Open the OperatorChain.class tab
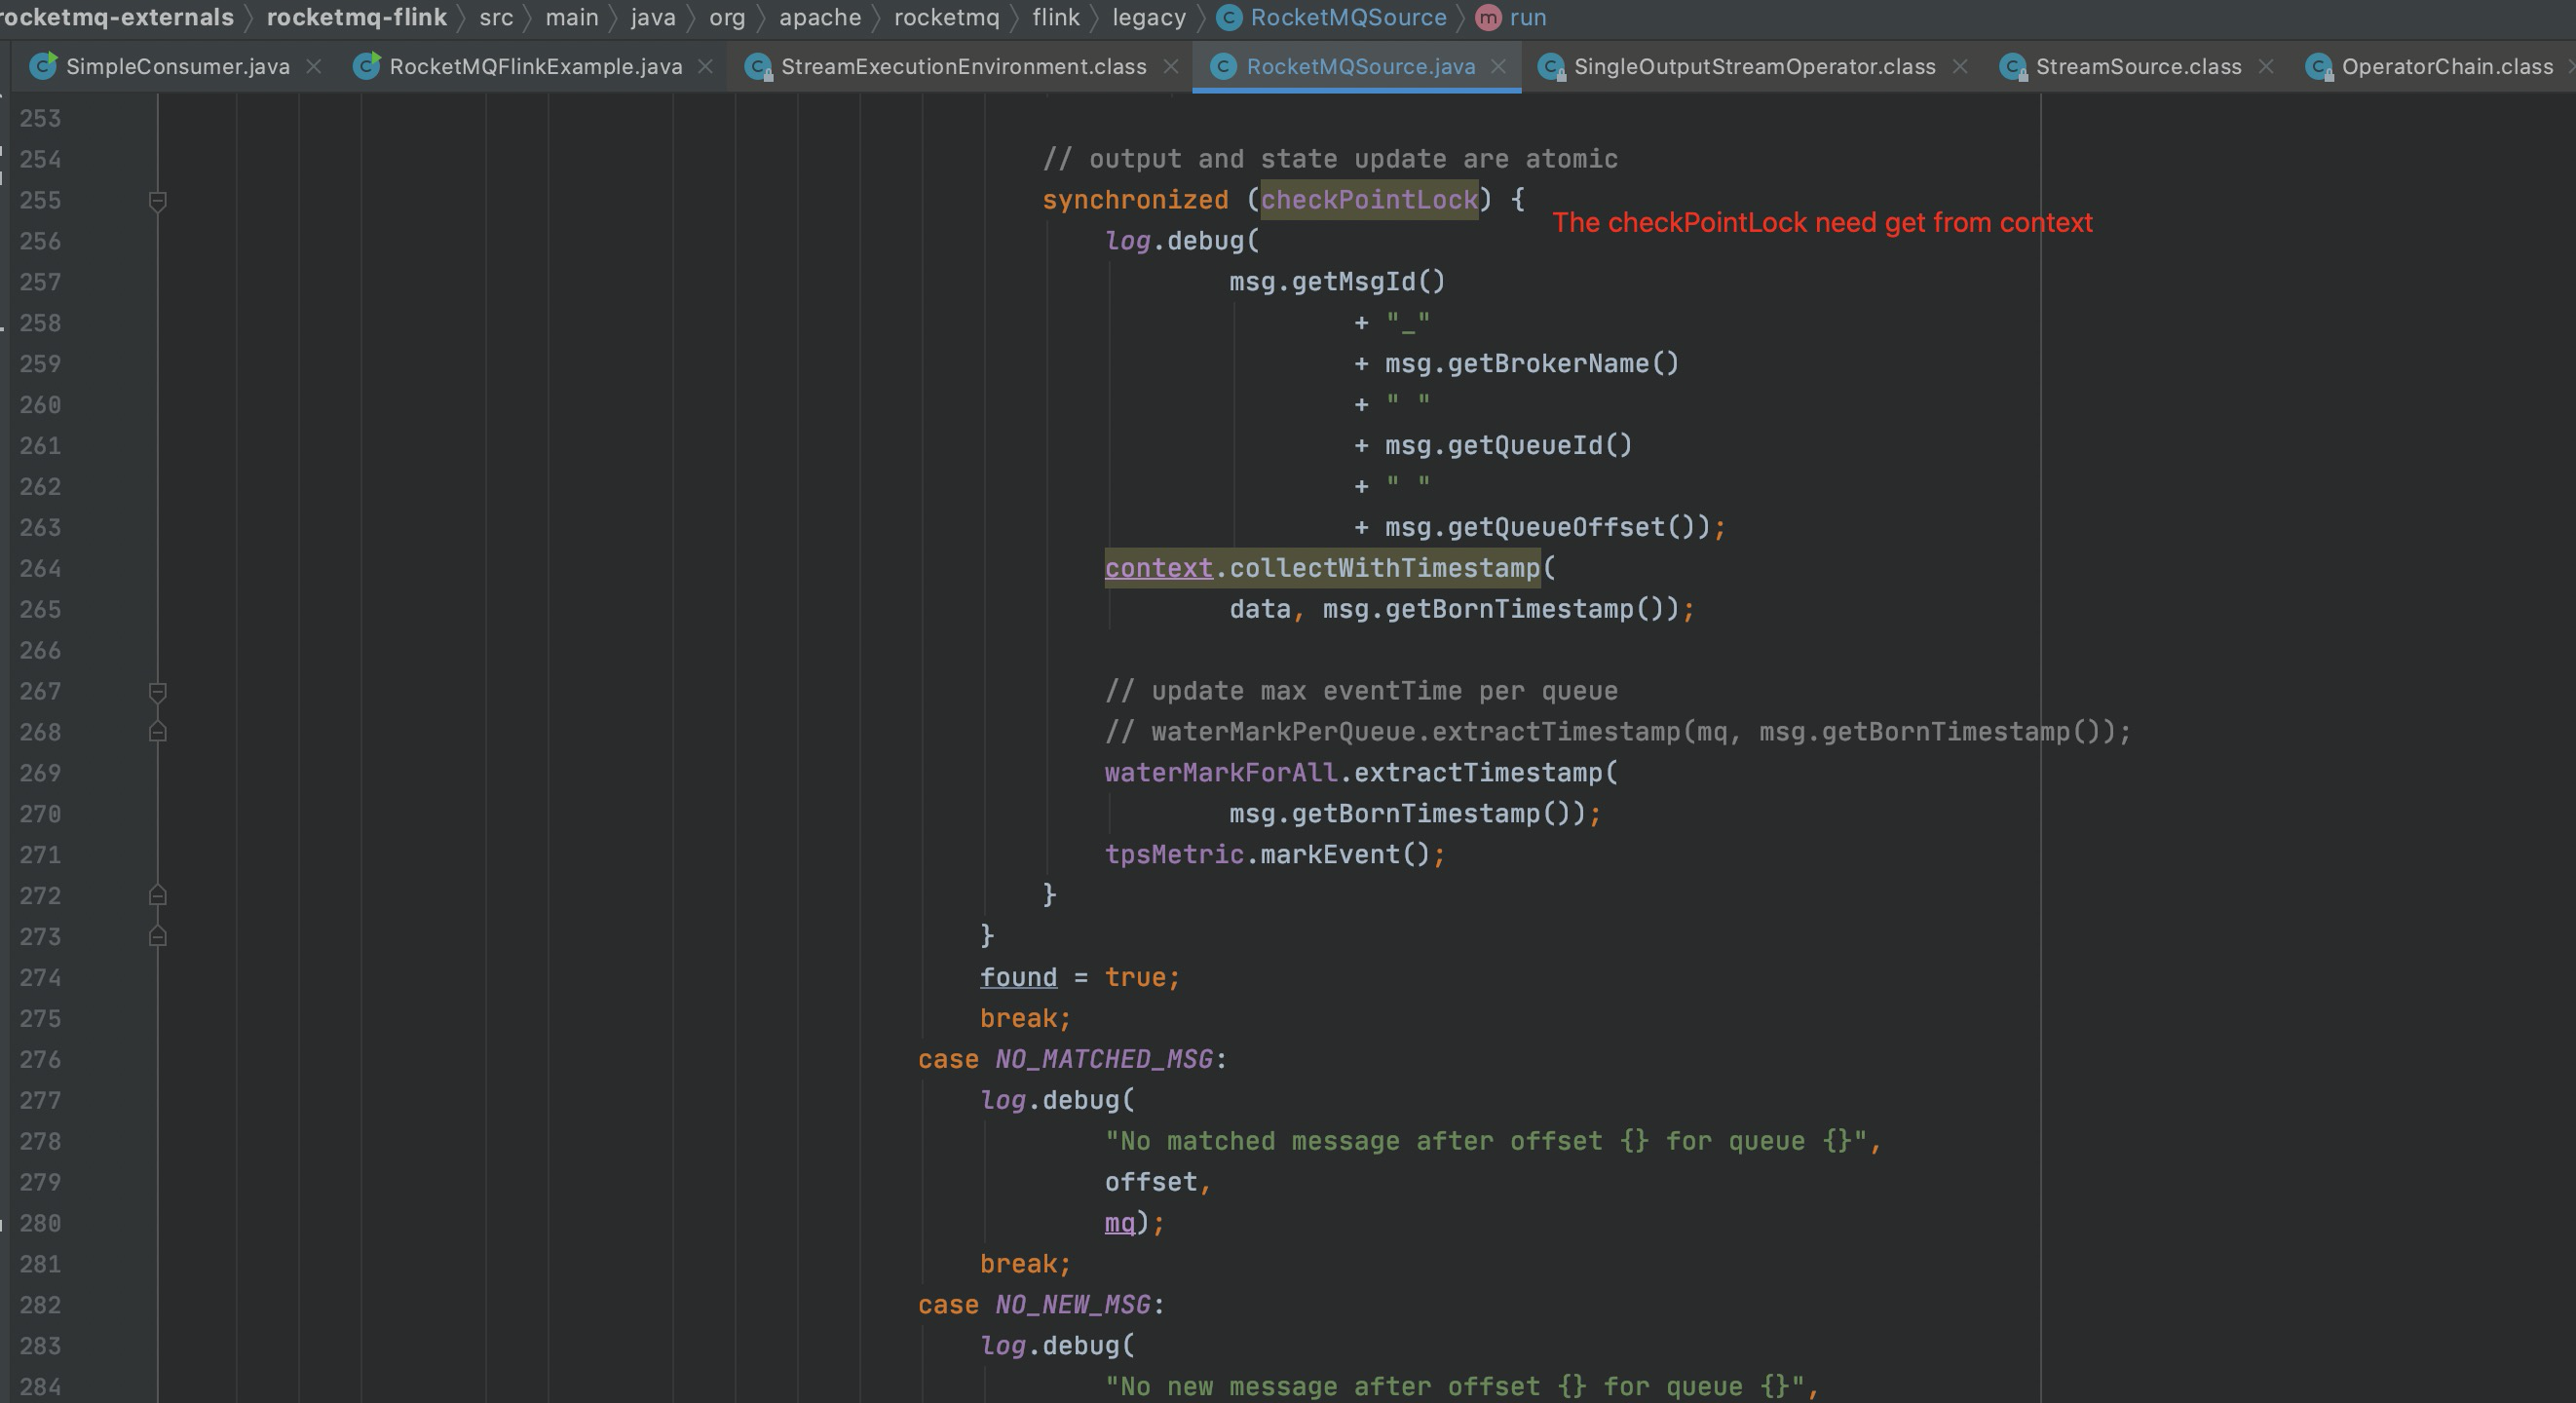The width and height of the screenshot is (2576, 1403). [2446, 67]
